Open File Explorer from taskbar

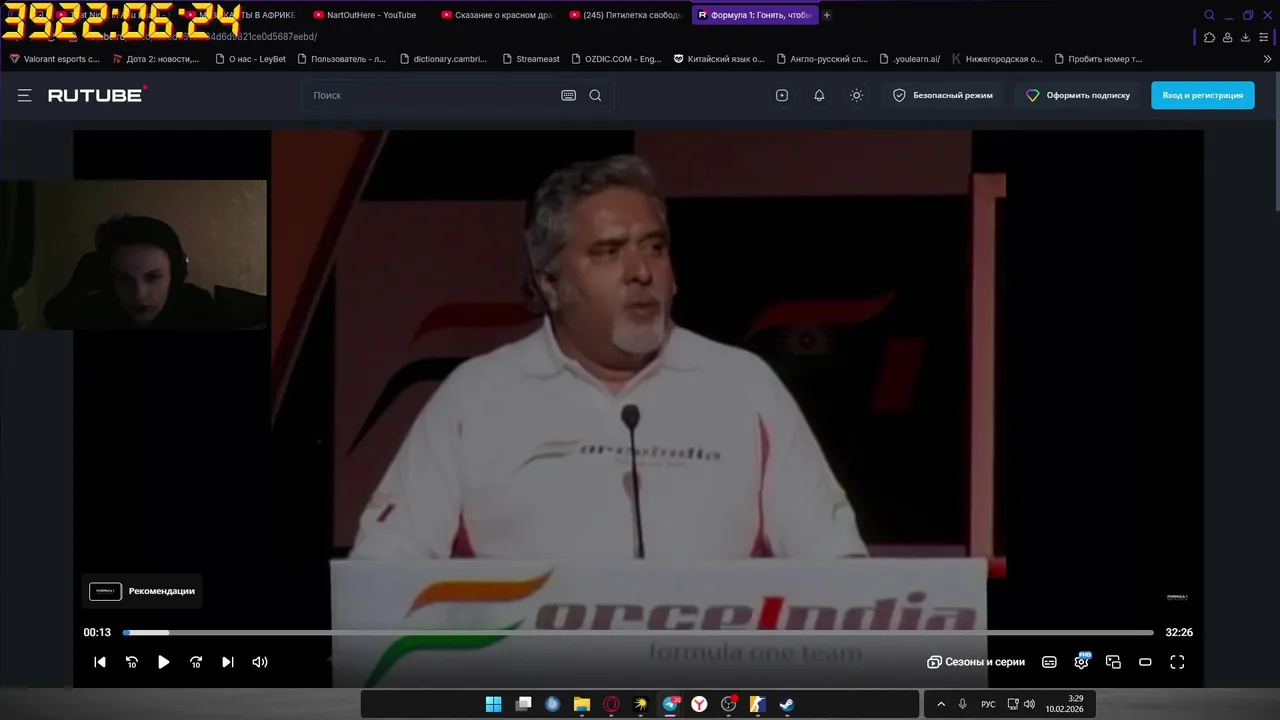582,704
